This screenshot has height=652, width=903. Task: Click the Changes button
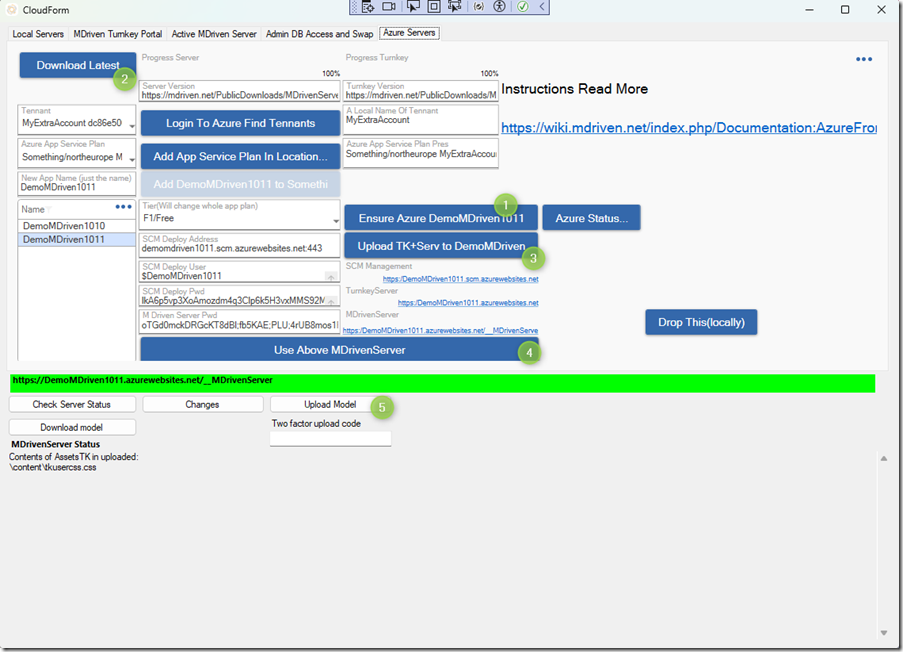point(203,404)
